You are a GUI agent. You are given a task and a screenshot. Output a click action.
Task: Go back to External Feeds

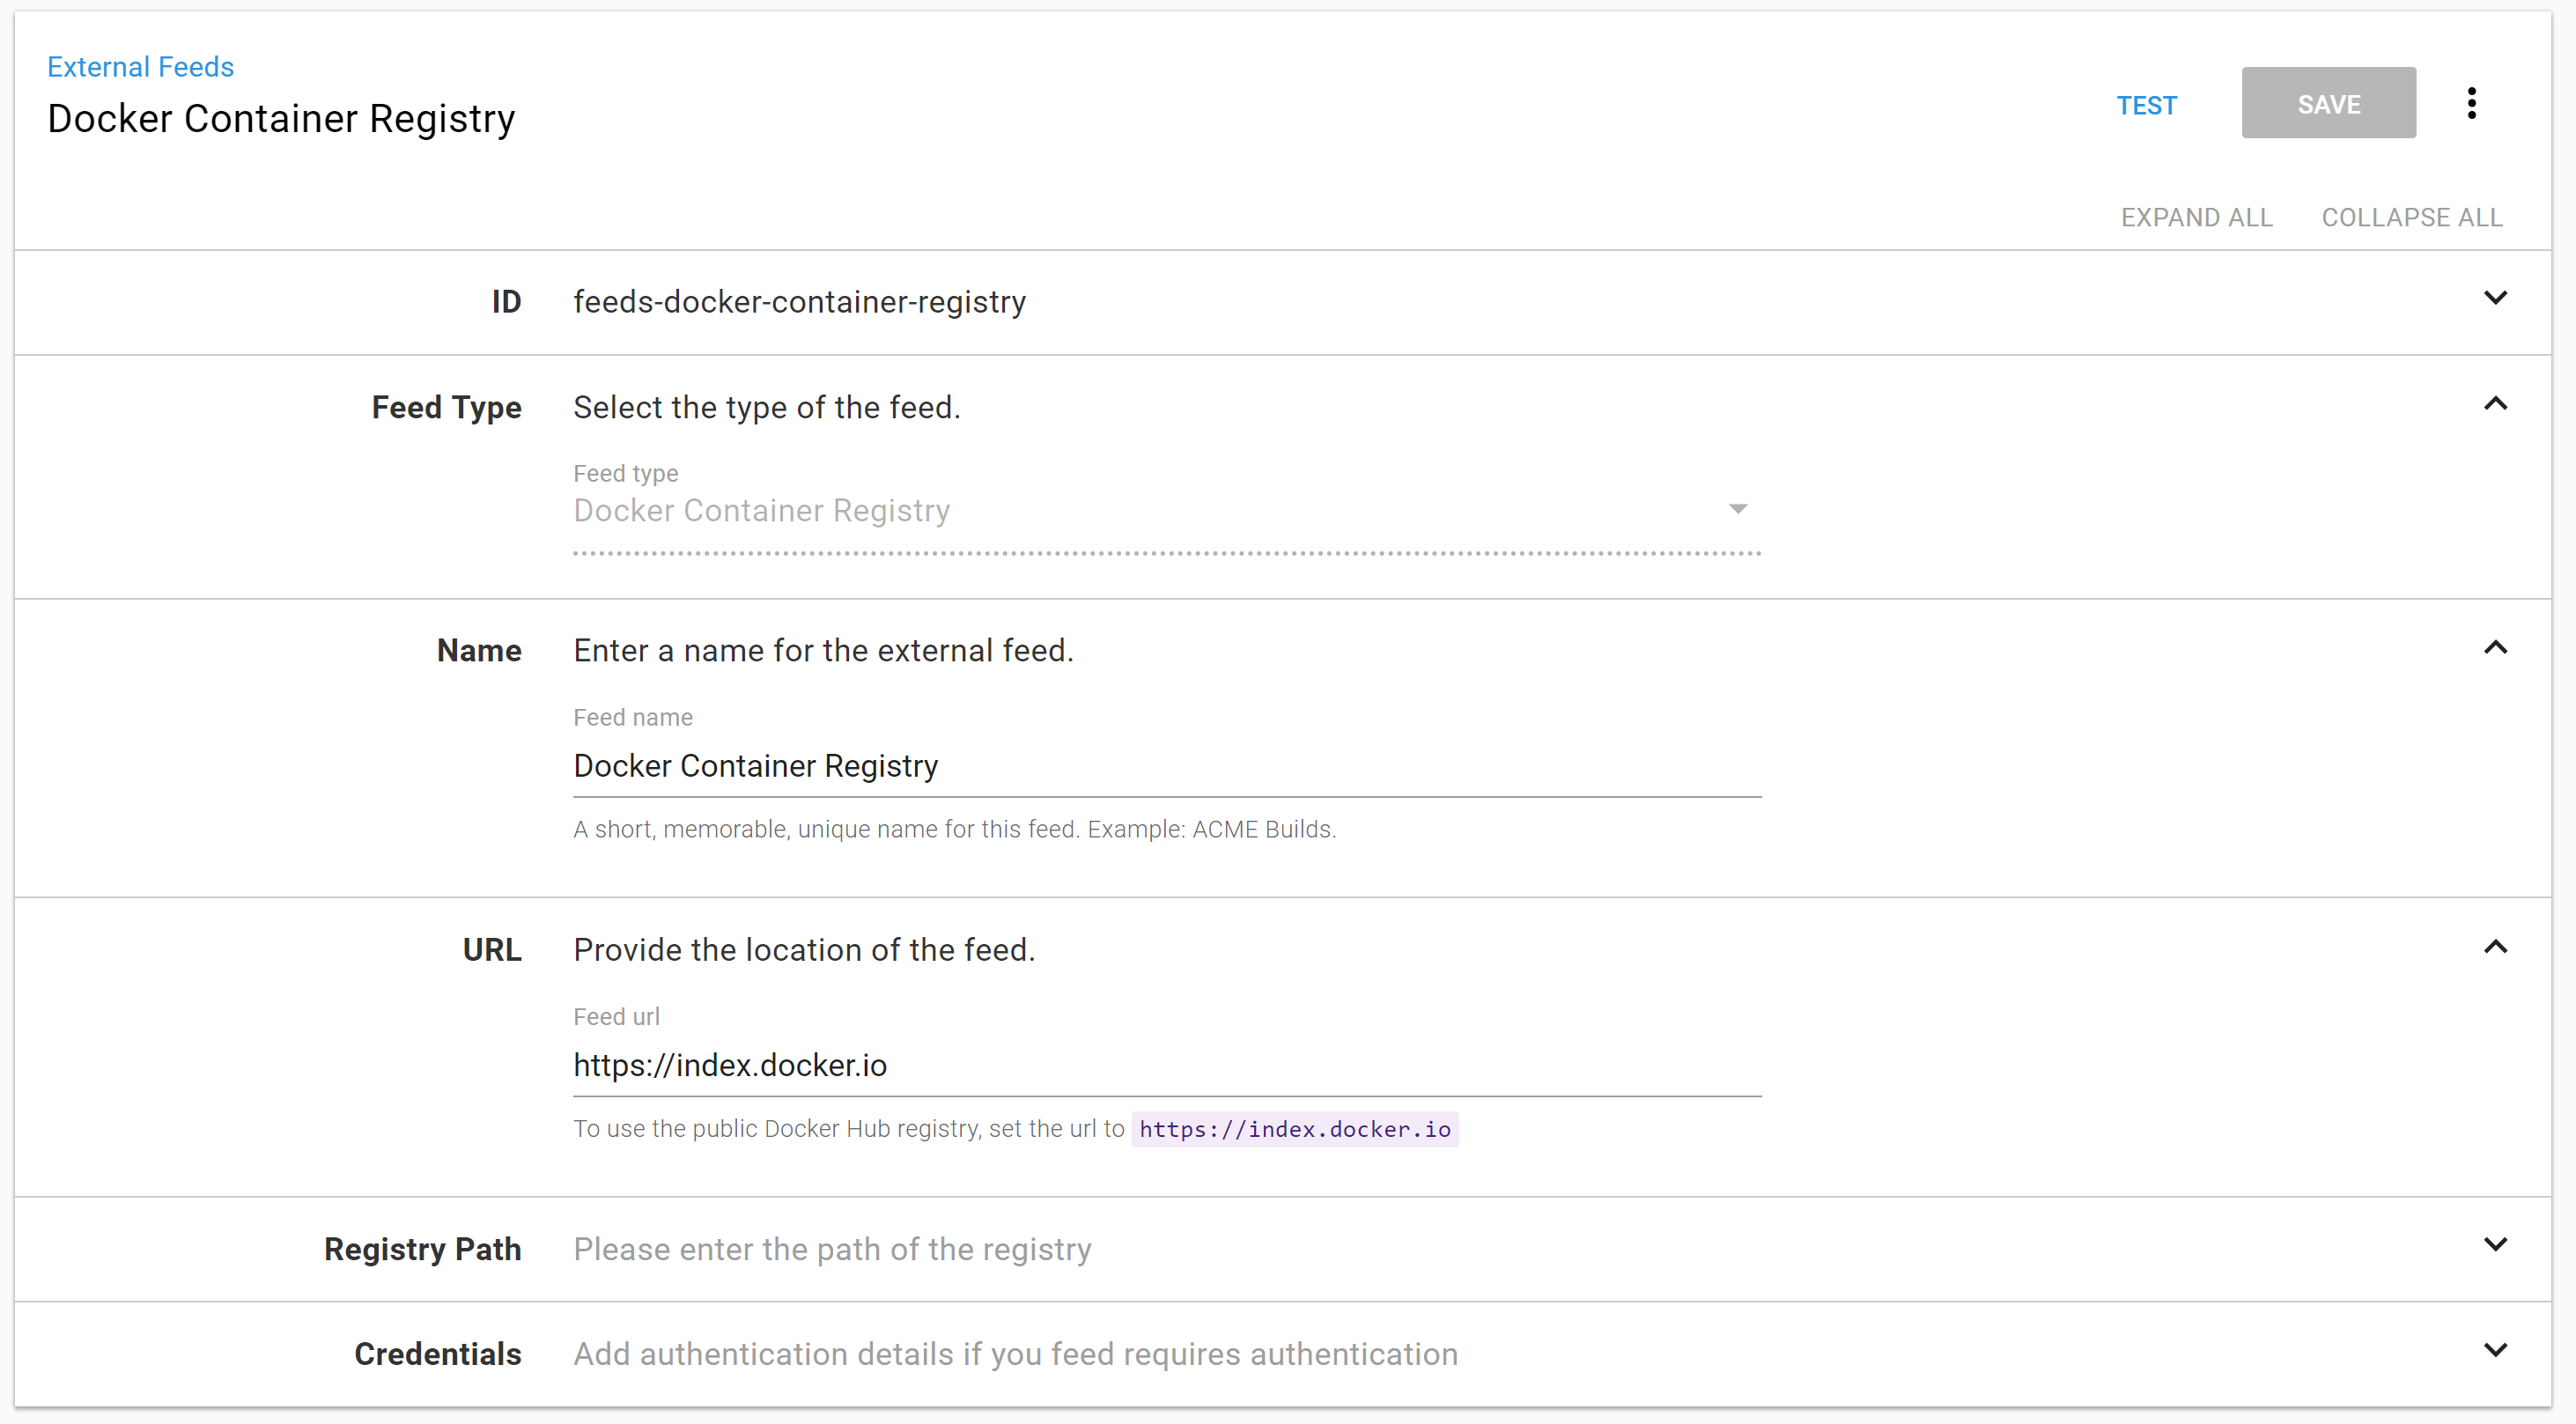[140, 67]
